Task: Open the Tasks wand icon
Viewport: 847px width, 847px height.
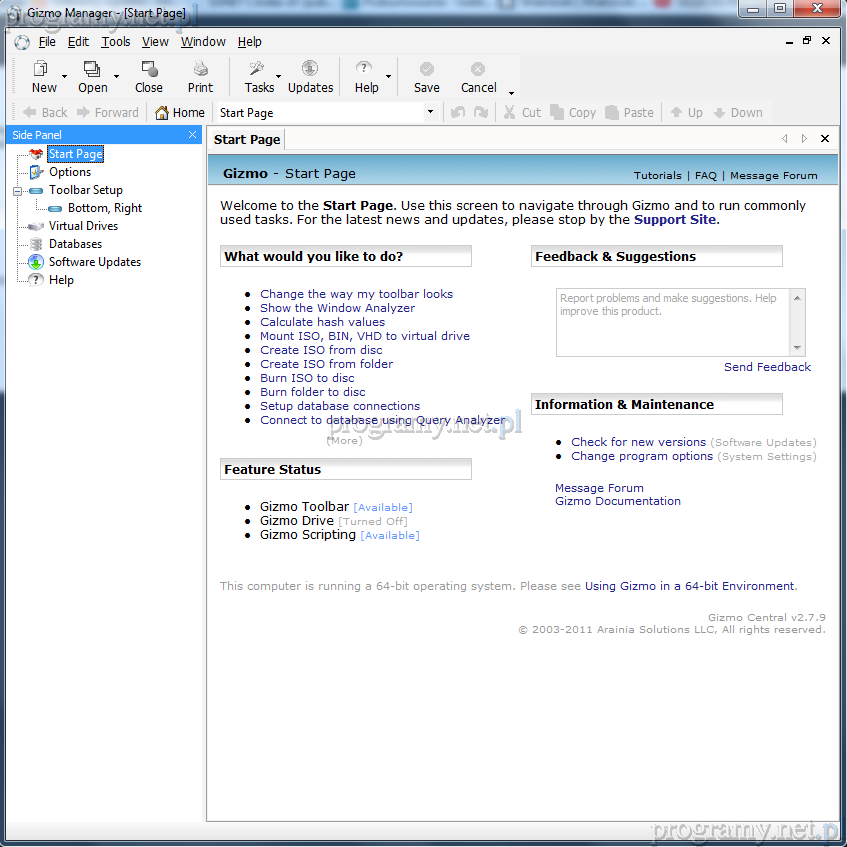Action: click(x=256, y=69)
